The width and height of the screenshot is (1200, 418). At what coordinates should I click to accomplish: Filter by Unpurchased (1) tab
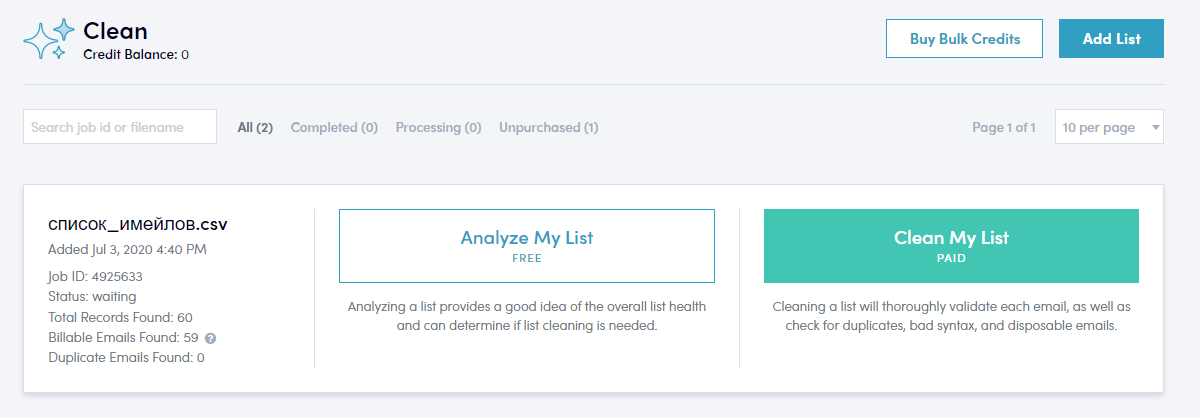[549, 127]
